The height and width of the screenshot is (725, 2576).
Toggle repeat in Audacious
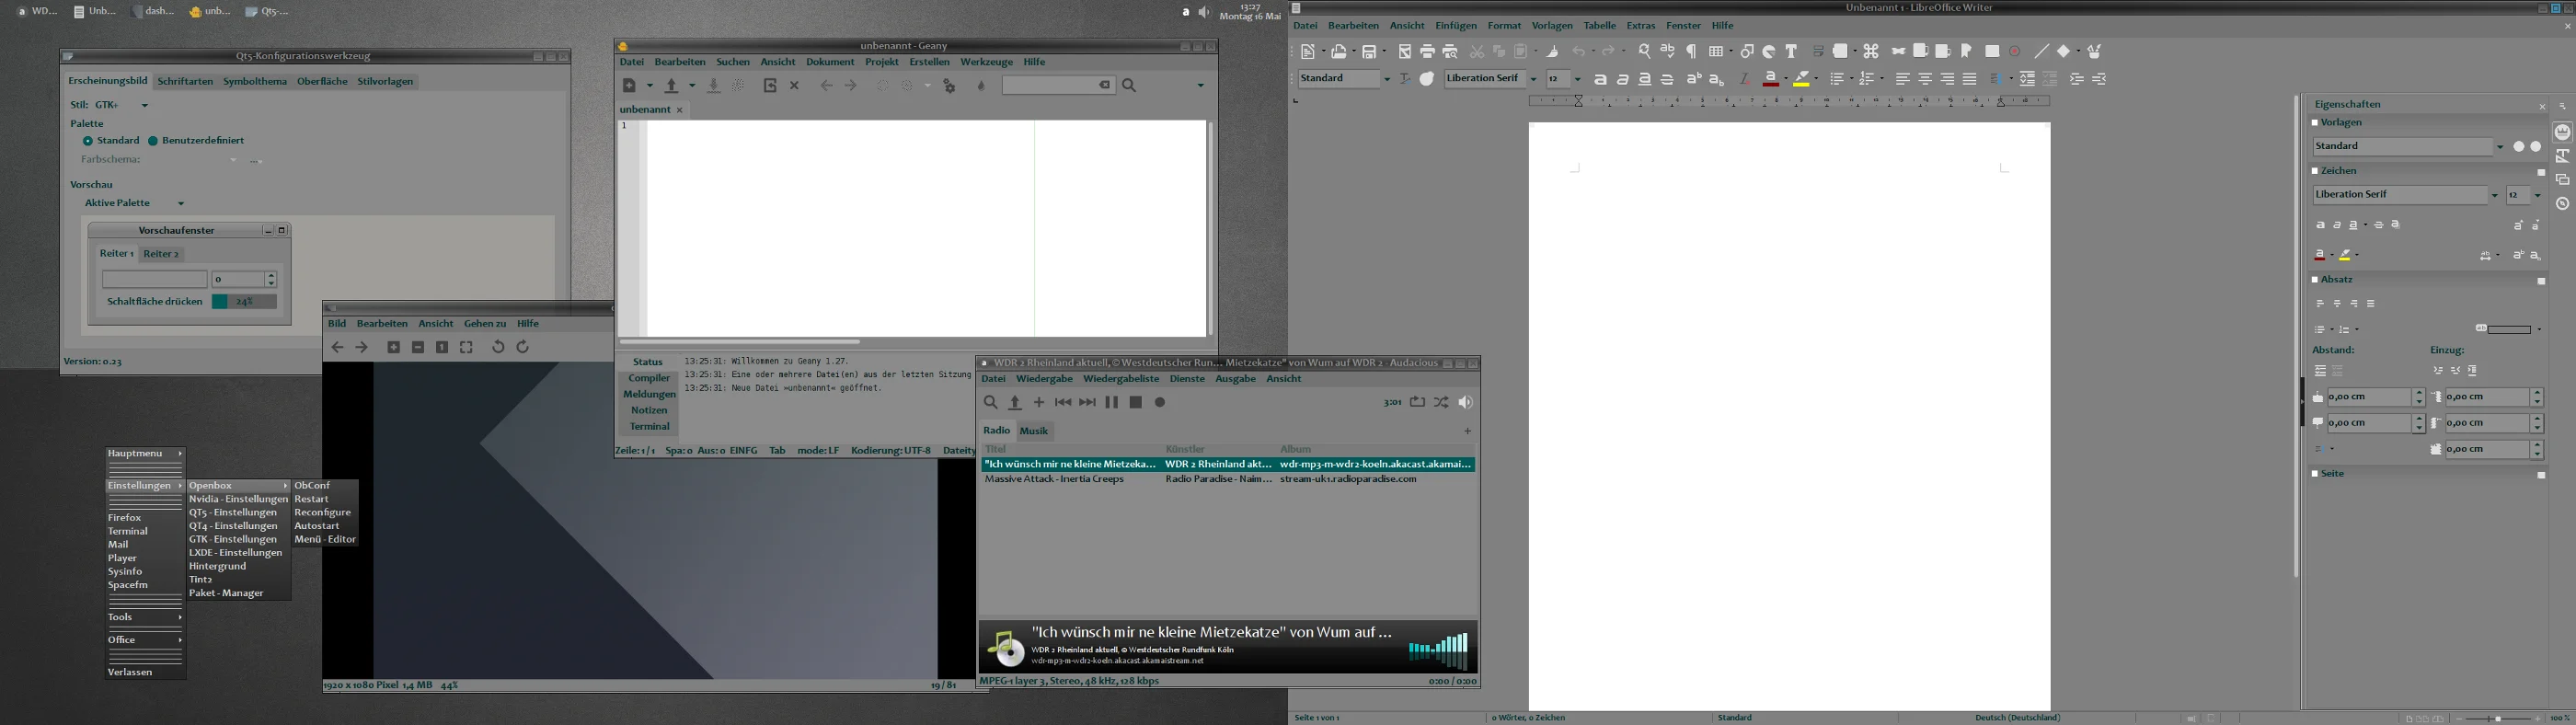coord(1417,402)
